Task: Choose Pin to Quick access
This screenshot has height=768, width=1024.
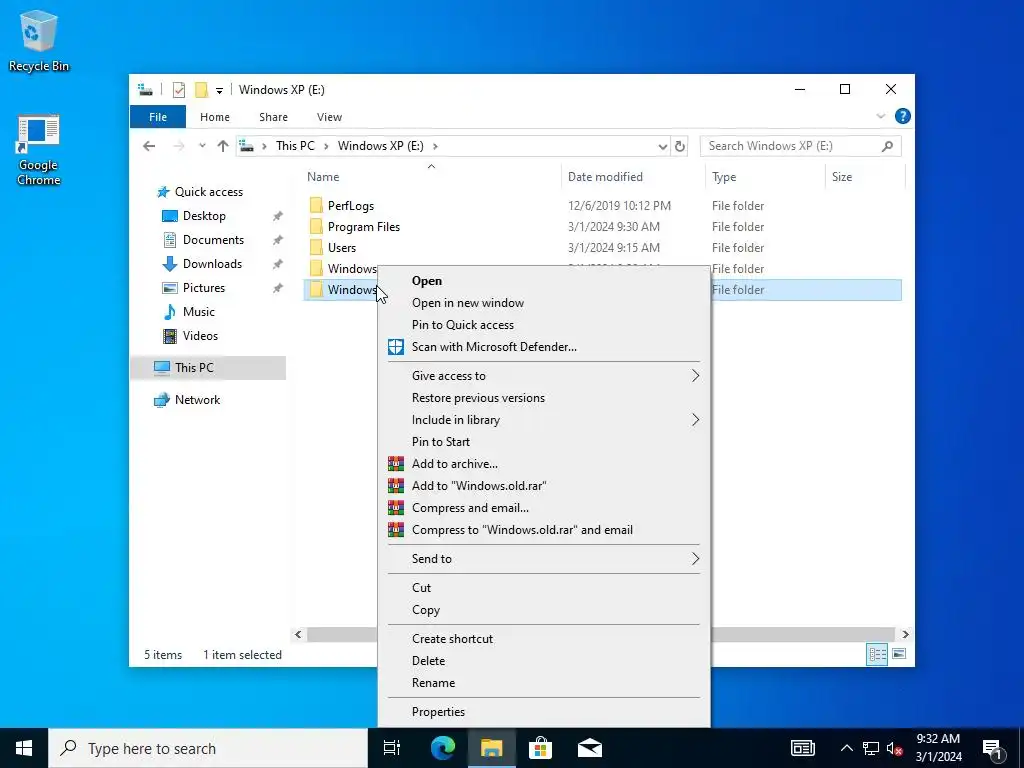Action: click(x=543, y=325)
